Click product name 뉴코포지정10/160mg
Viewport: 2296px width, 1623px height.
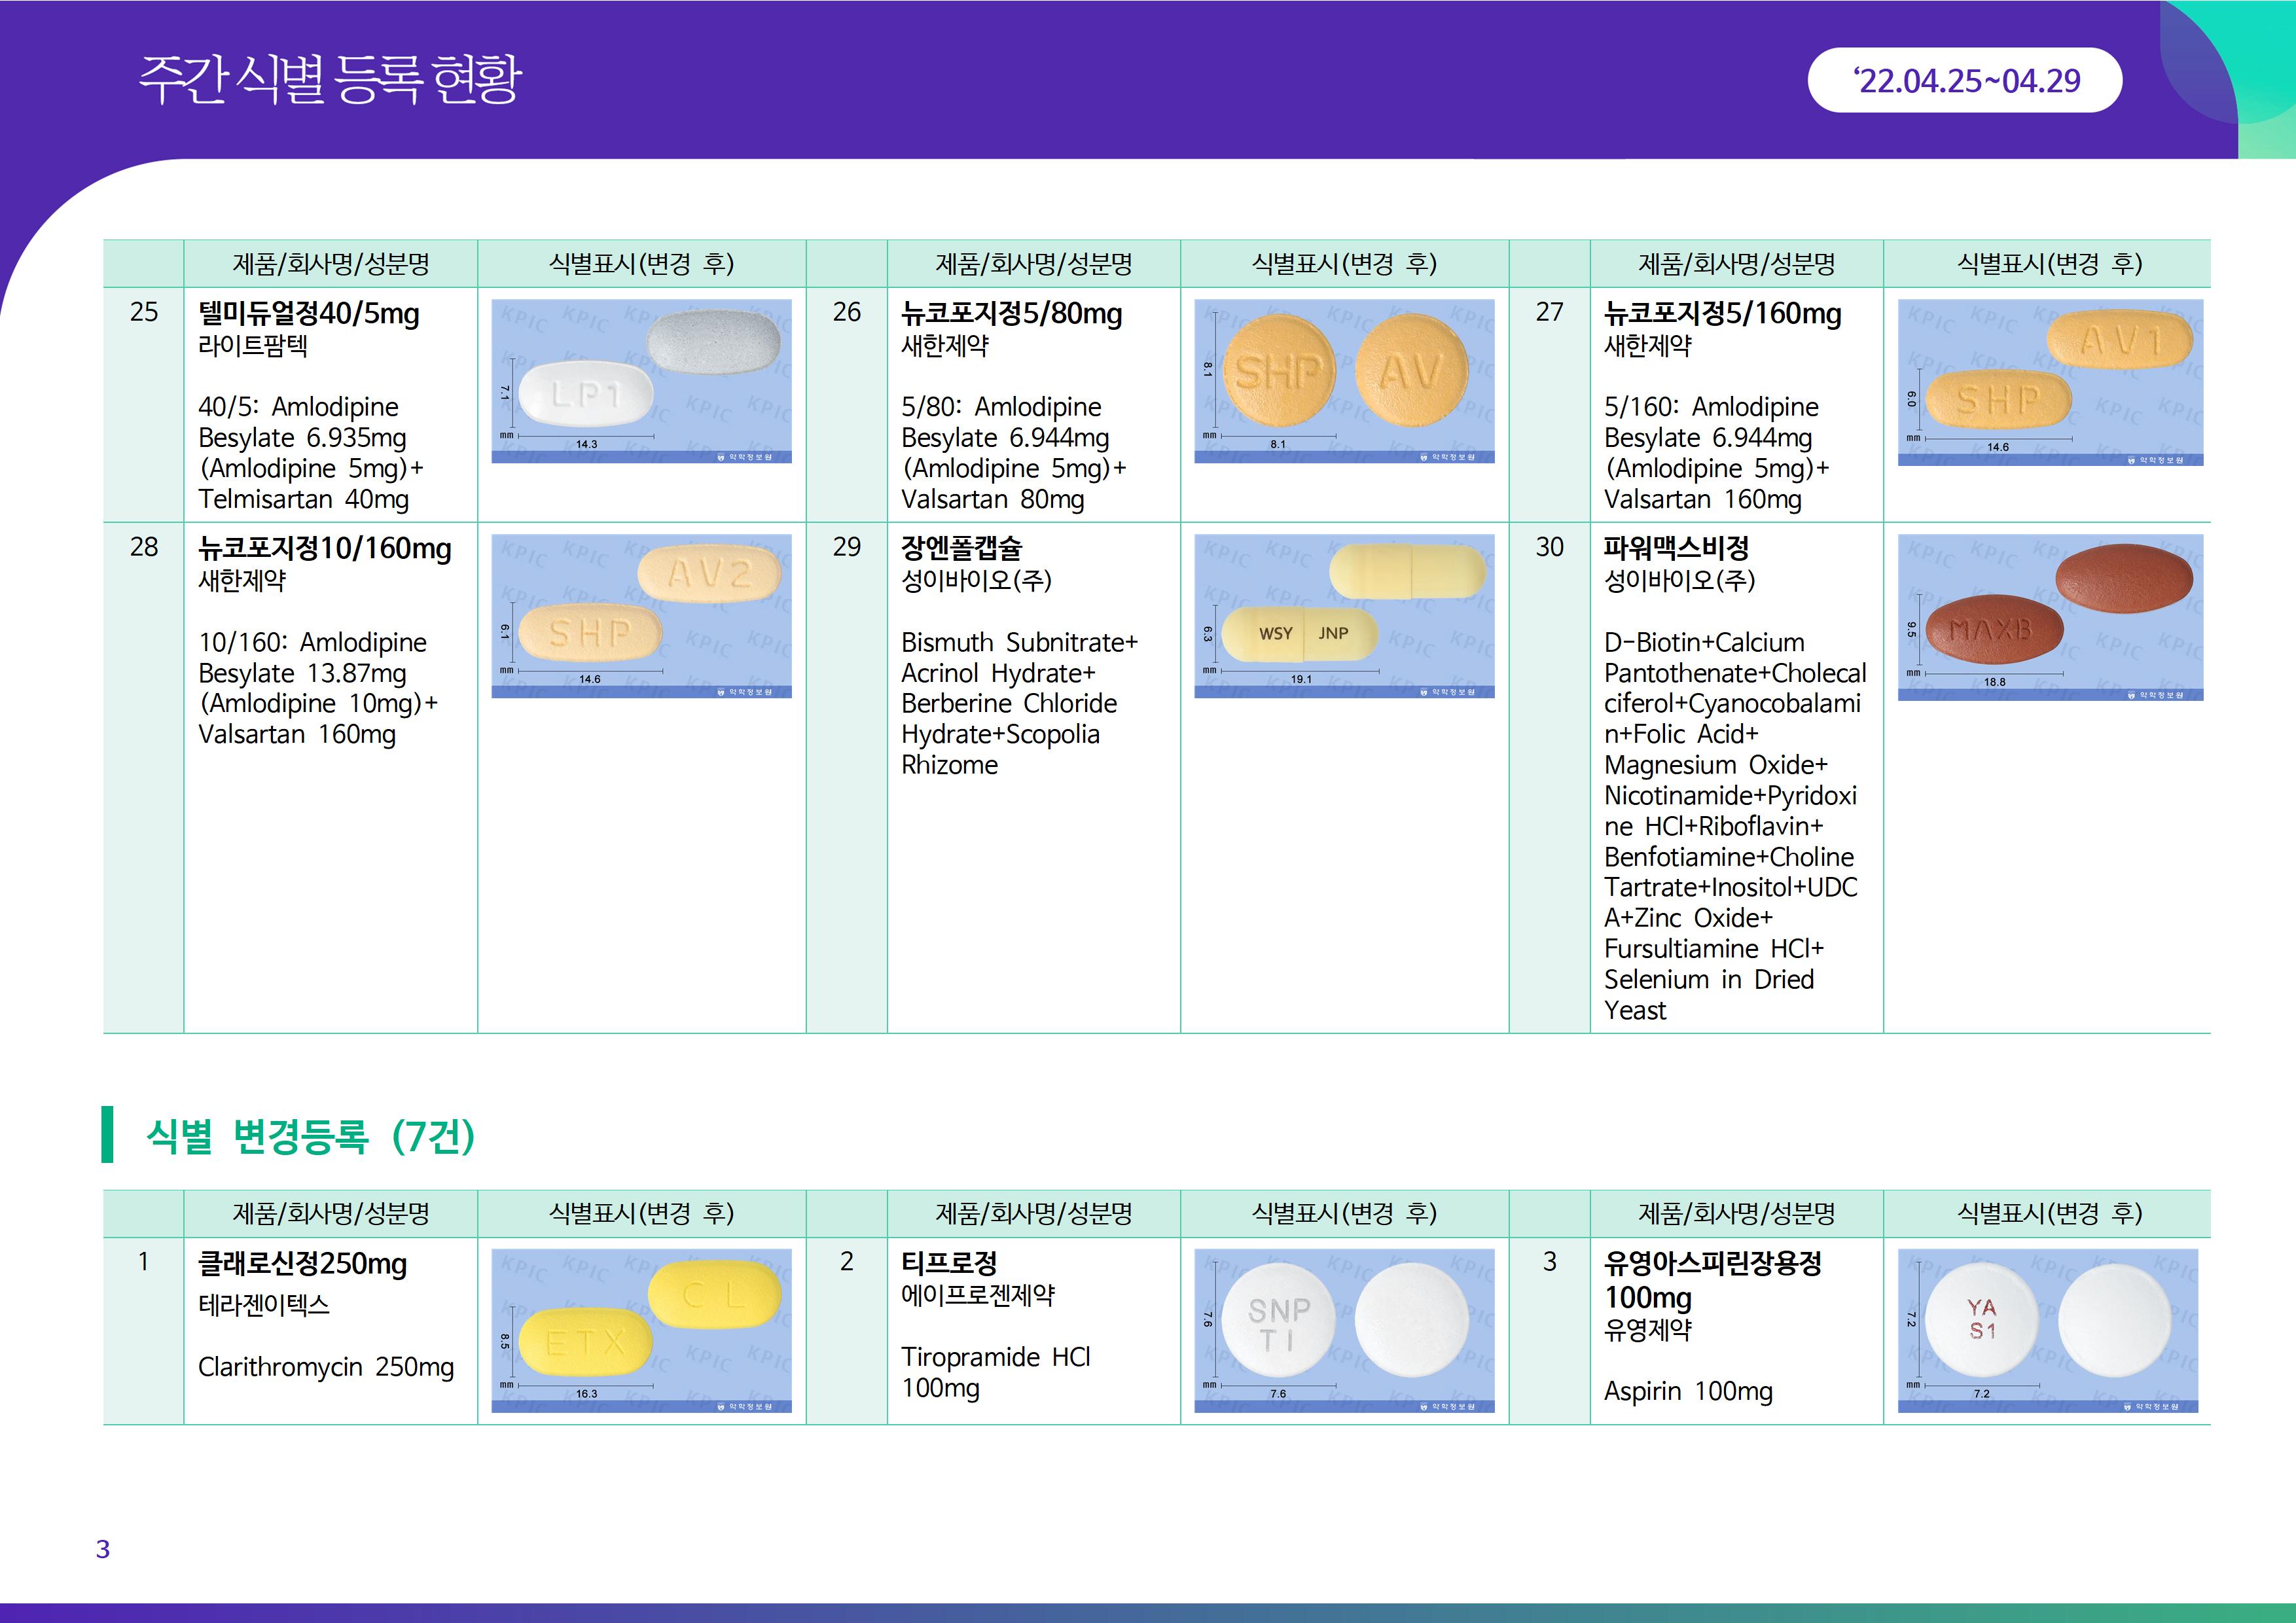pos(324,548)
